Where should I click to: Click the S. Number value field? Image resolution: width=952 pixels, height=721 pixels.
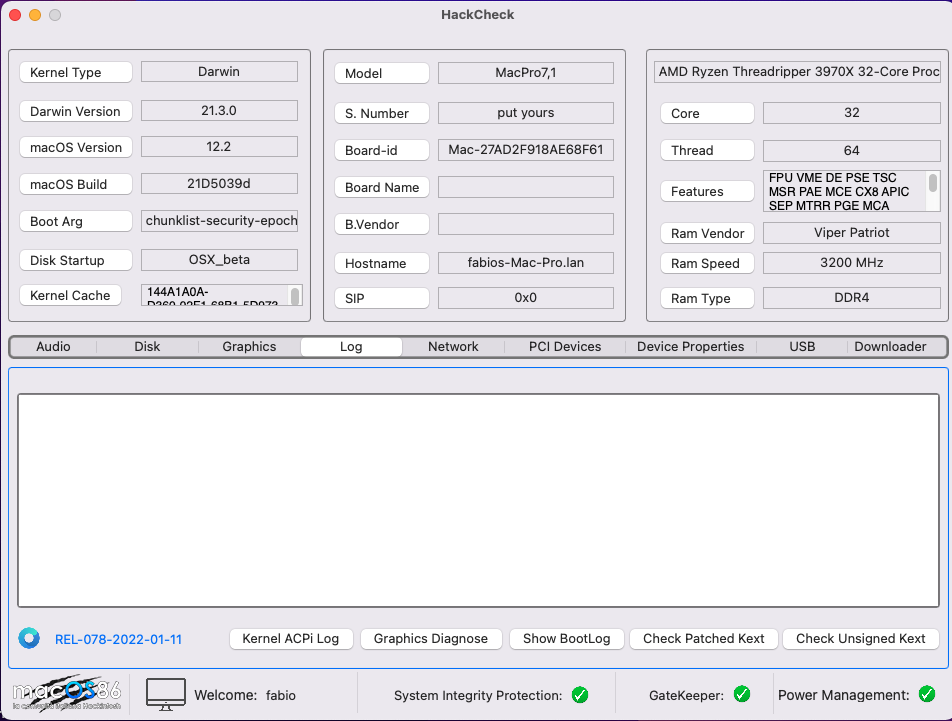pyautogui.click(x=525, y=113)
